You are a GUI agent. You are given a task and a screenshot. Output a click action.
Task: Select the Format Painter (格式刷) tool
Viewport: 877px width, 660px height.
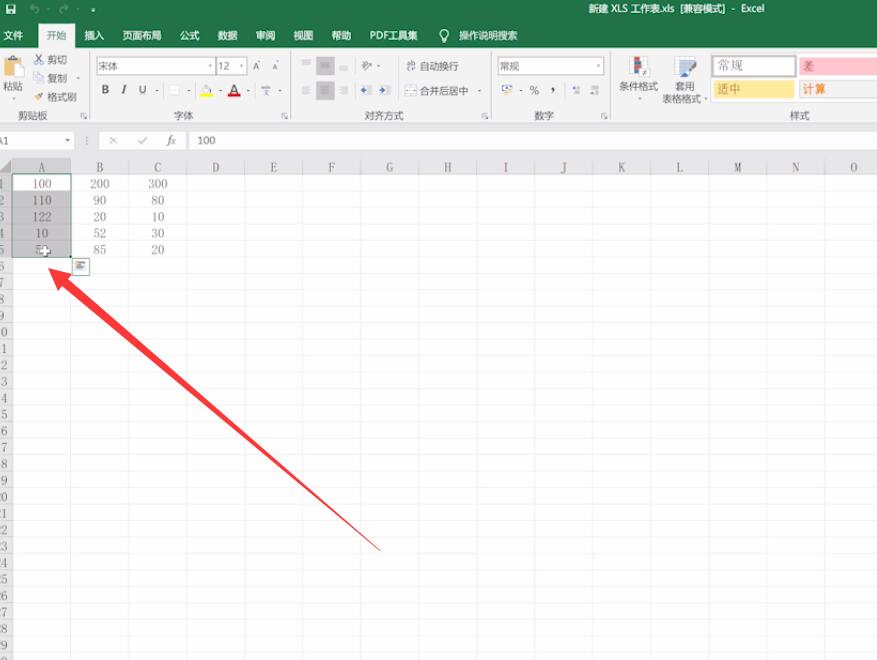tap(55, 97)
